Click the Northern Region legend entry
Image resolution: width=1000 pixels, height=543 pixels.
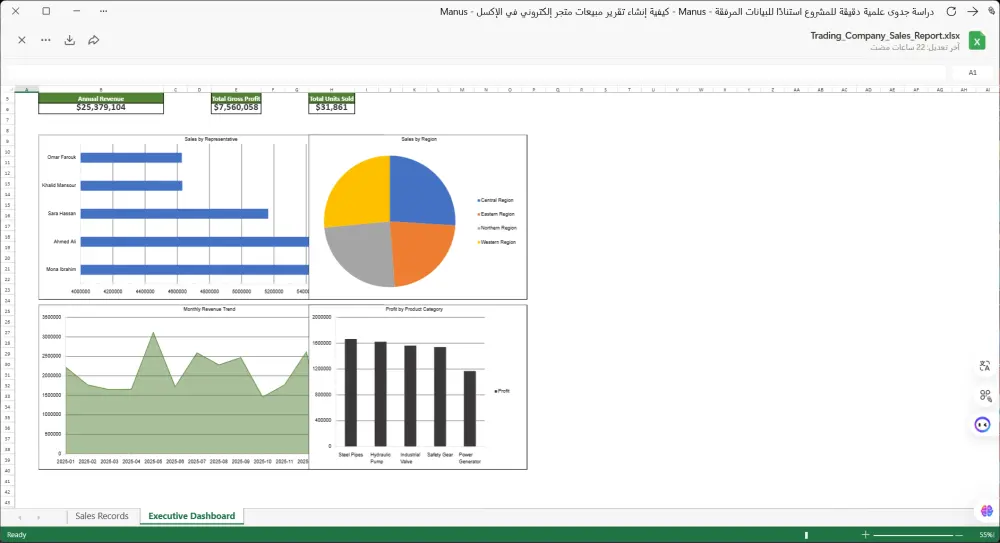pos(497,228)
